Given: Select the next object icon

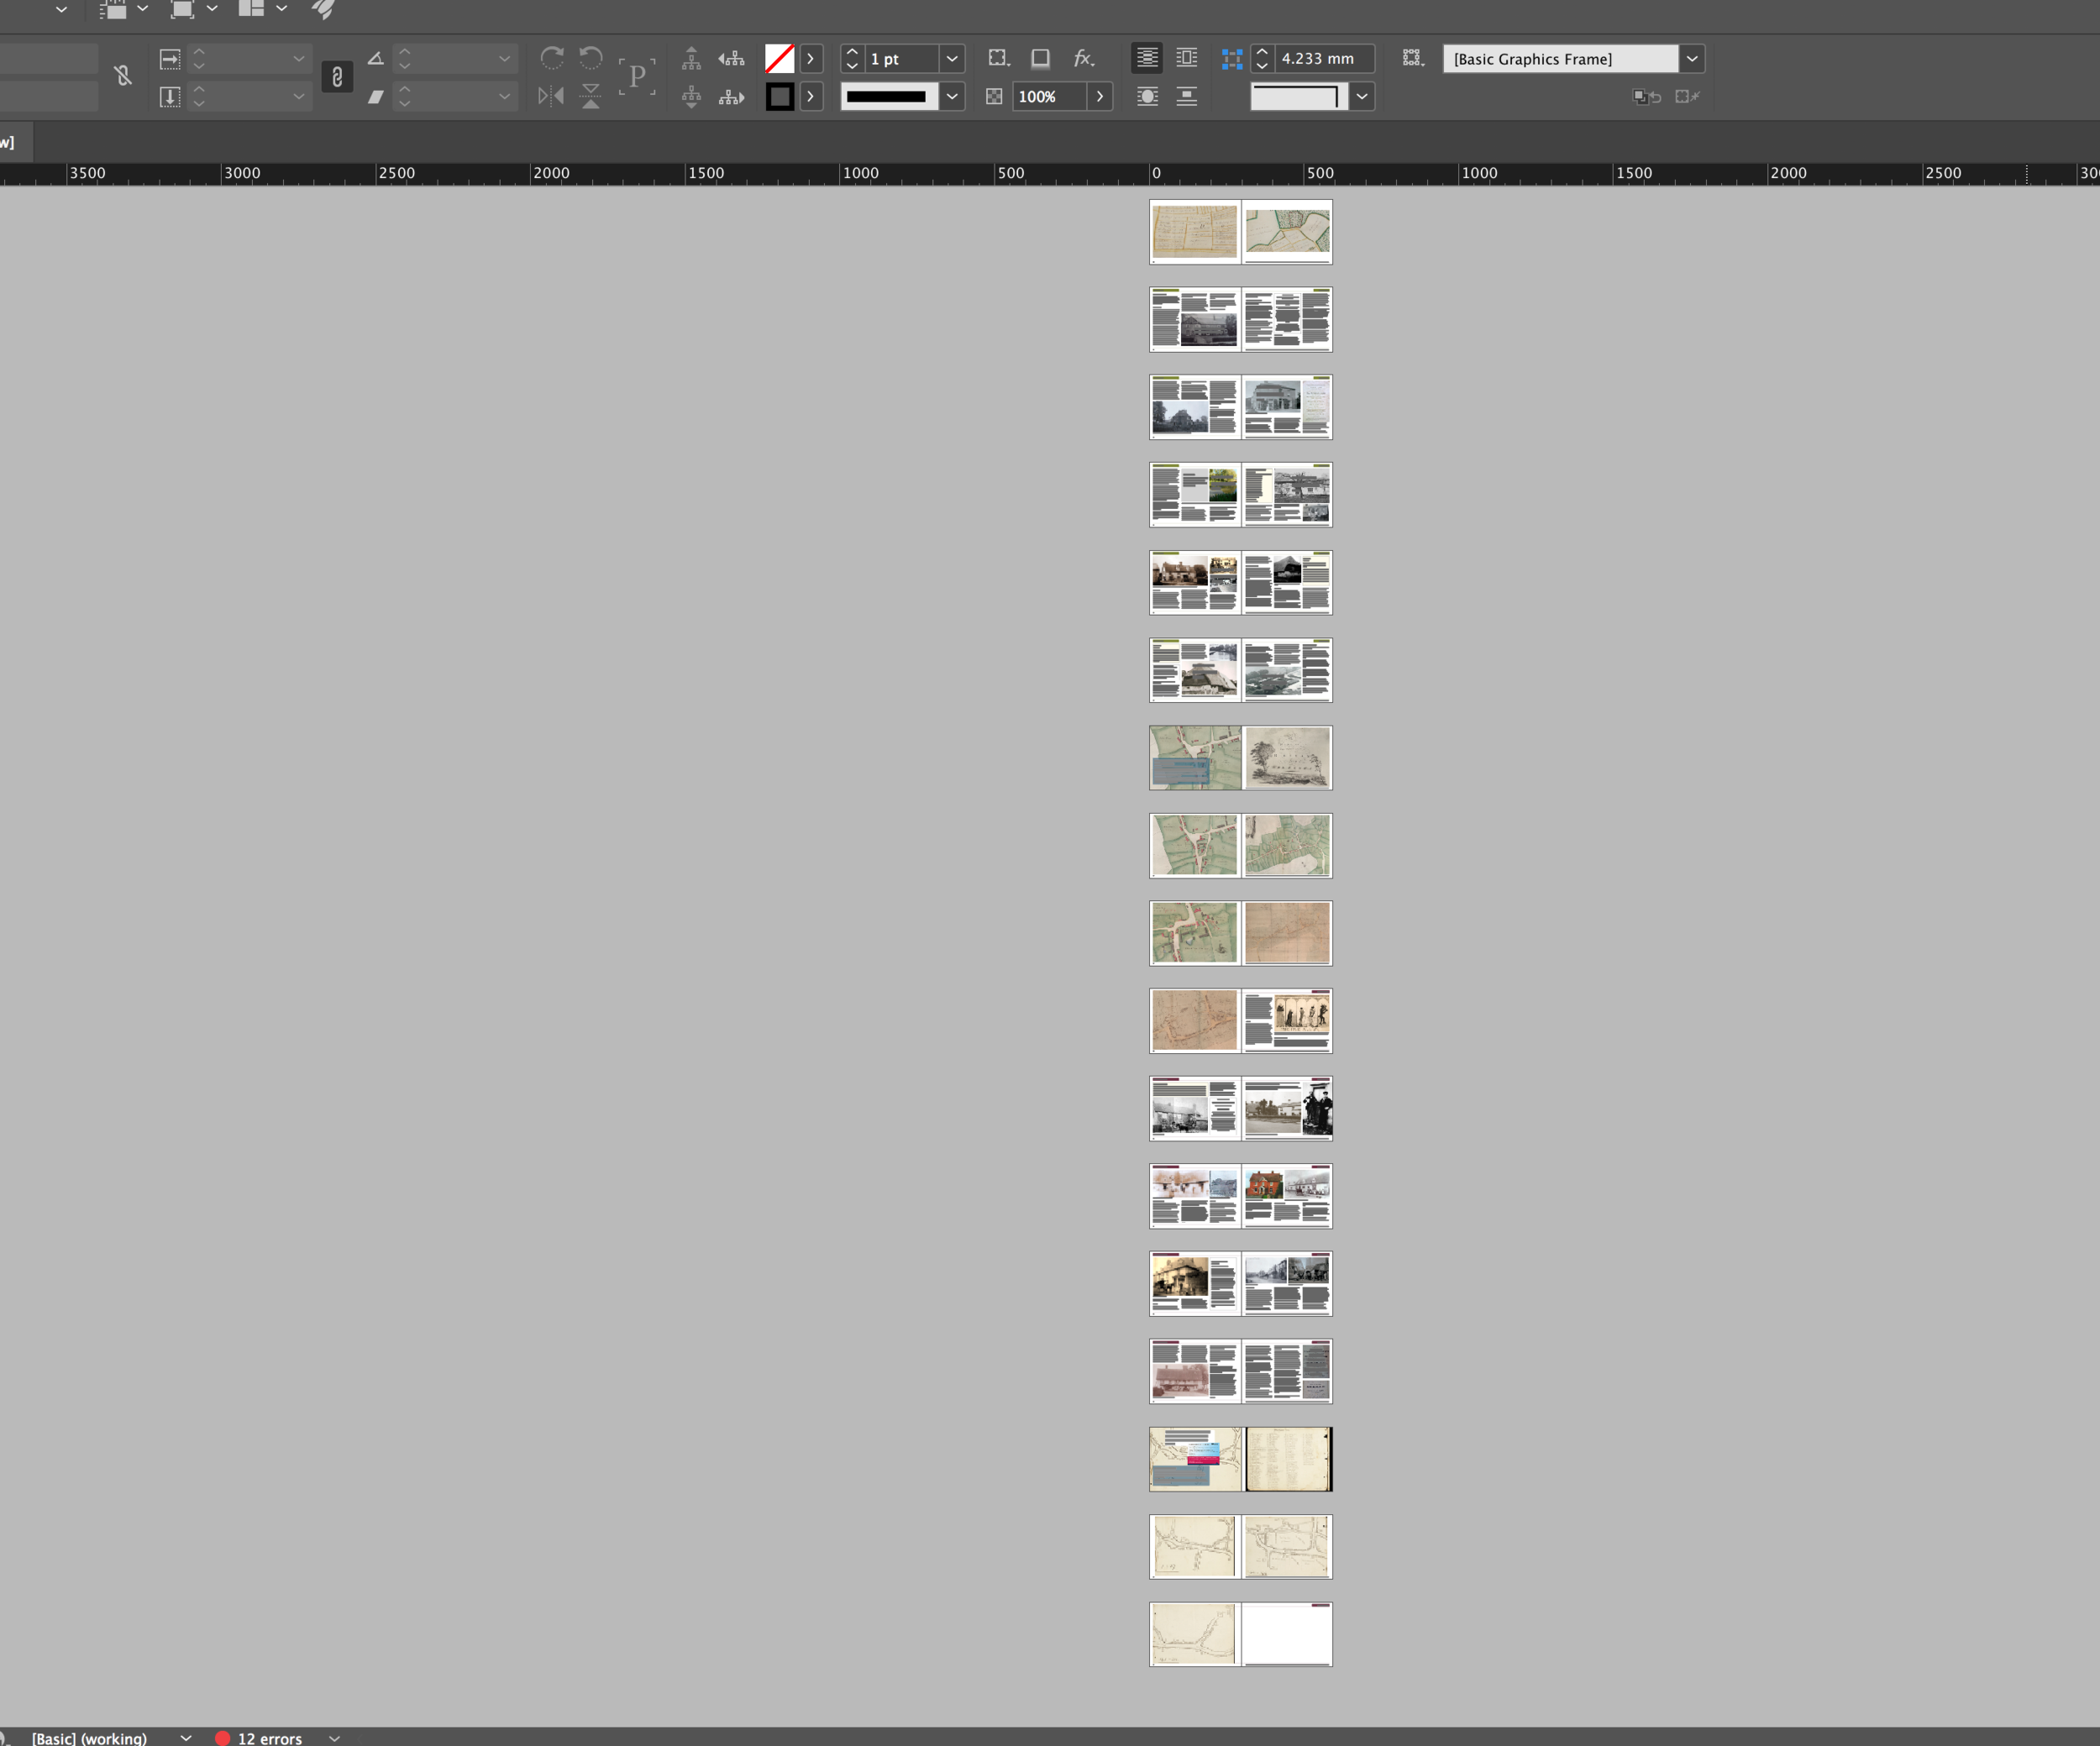Looking at the screenshot, I should (x=732, y=97).
